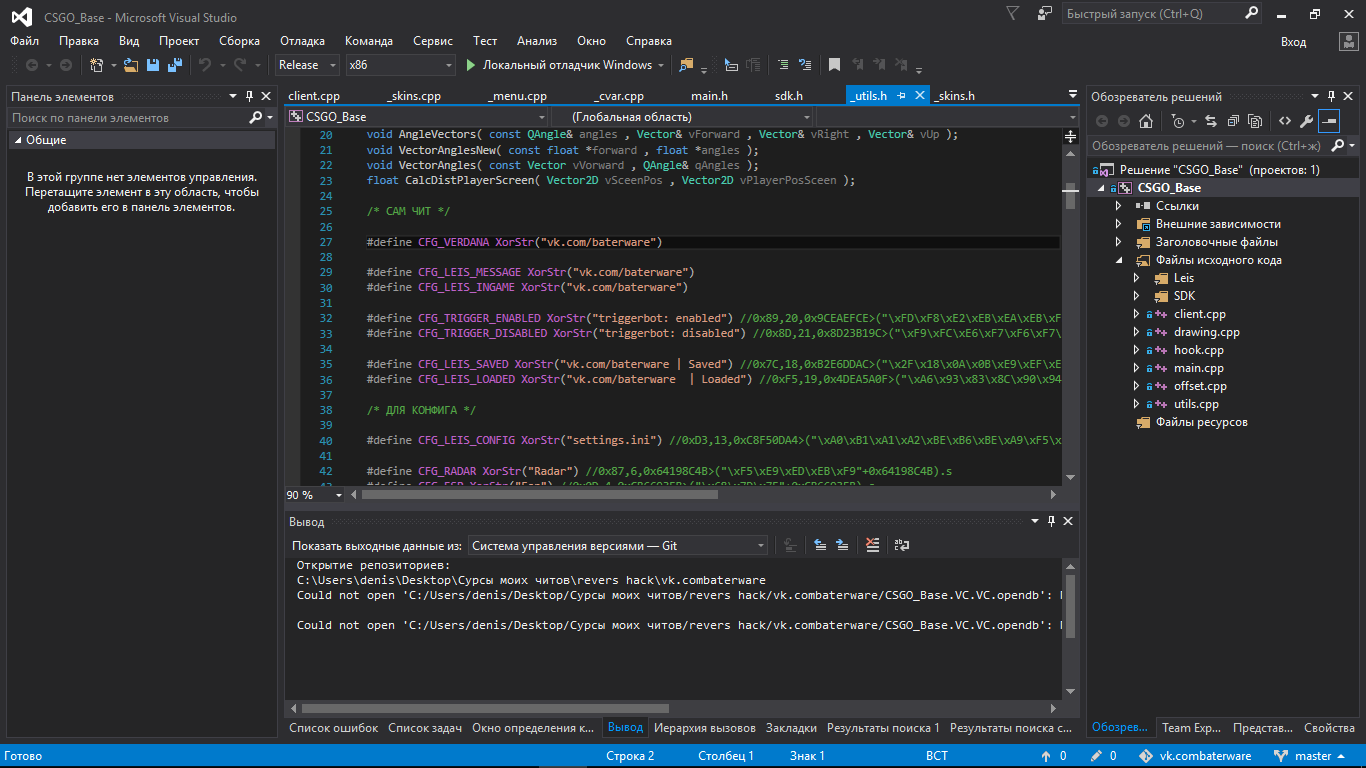Click the search icon in the Toolbox panel
1366x768 pixels.
[256, 118]
